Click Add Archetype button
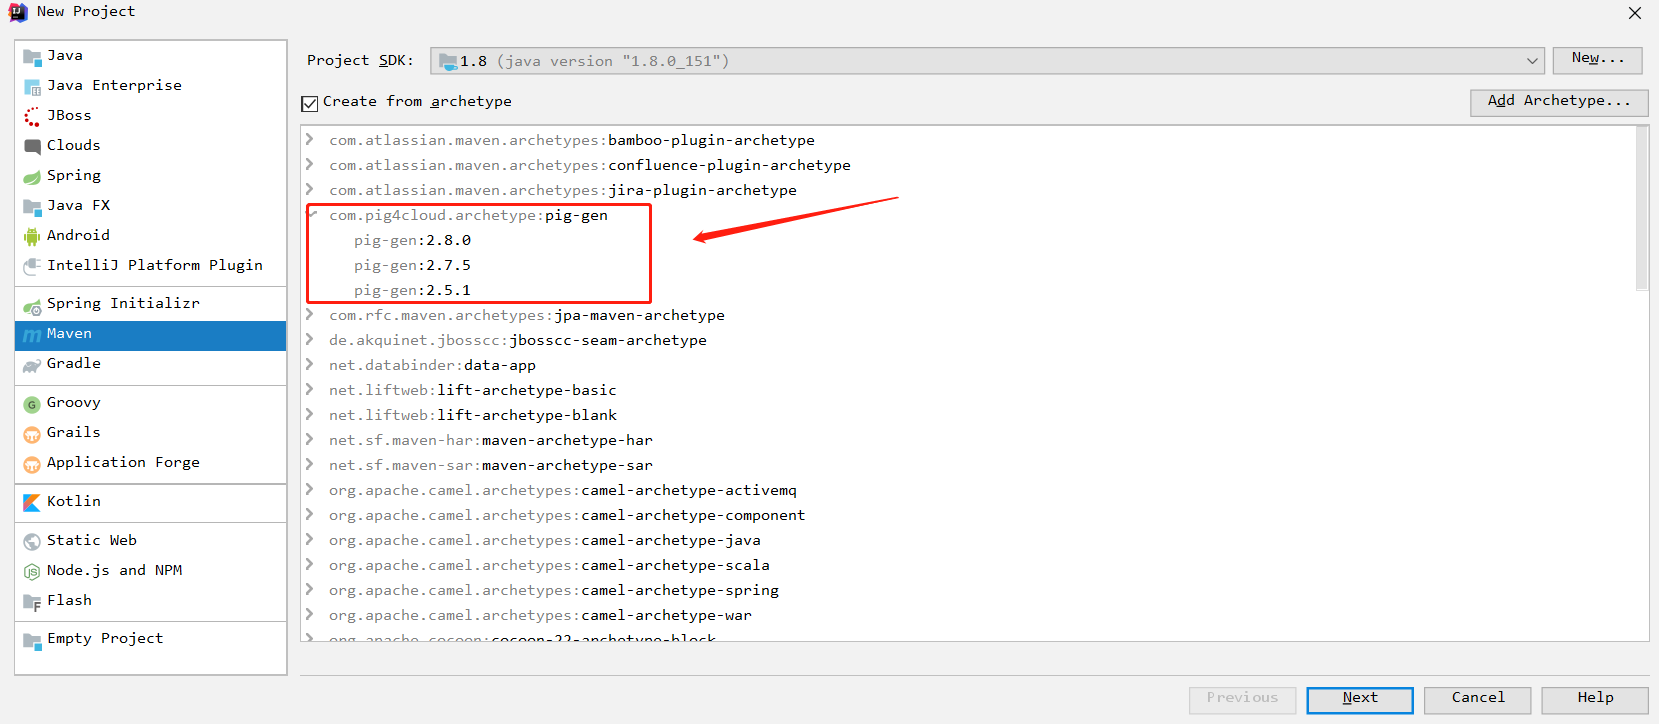Viewport: 1659px width, 724px height. 1559,102
